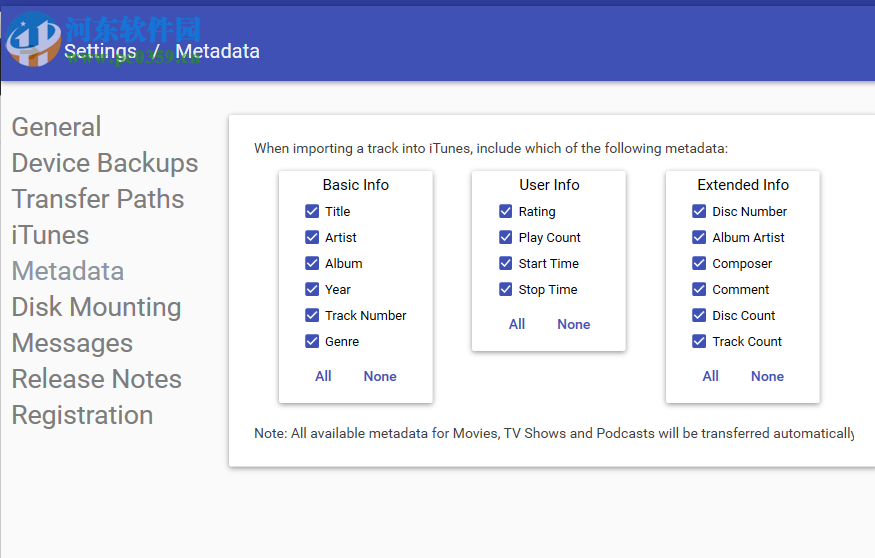Viewport: 875px width, 558px height.
Task: Select All under Extended Info
Action: (x=710, y=377)
